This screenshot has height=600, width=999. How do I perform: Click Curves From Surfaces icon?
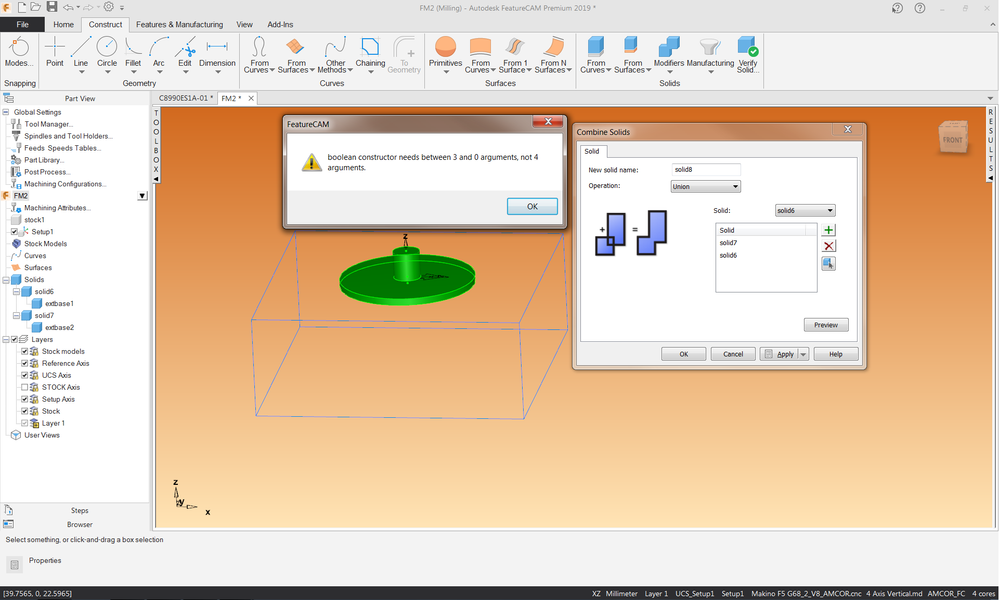(295, 47)
